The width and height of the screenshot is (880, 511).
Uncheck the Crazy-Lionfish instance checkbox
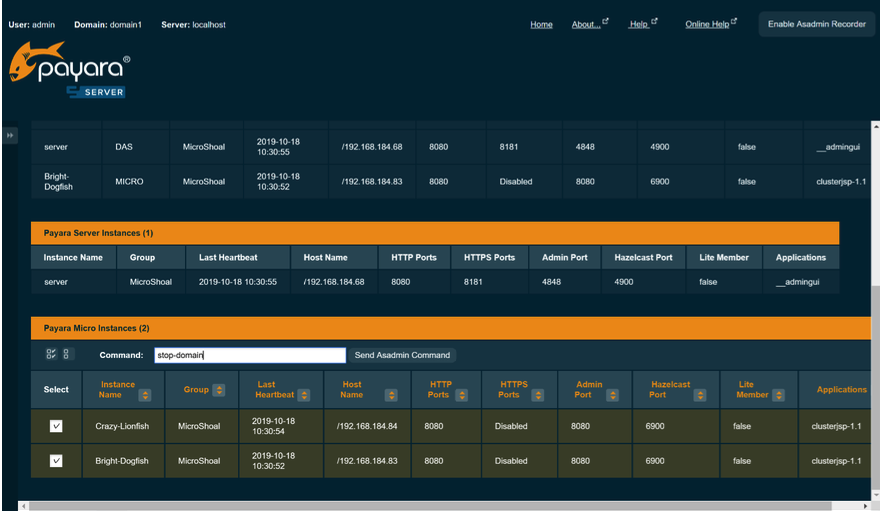[x=56, y=426]
